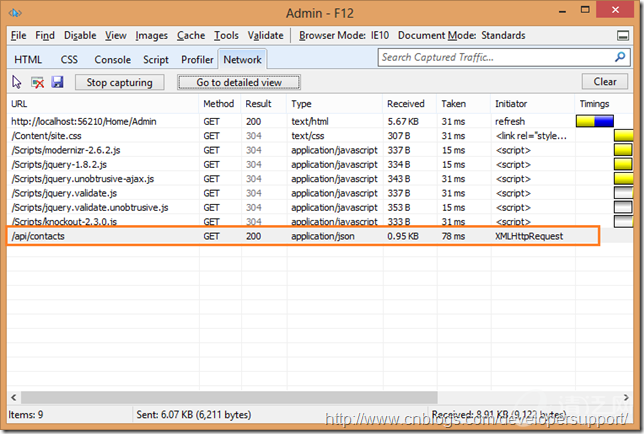This screenshot has height=434, width=644.
Task: Click the select element pointer icon
Action: pyautogui.click(x=17, y=82)
